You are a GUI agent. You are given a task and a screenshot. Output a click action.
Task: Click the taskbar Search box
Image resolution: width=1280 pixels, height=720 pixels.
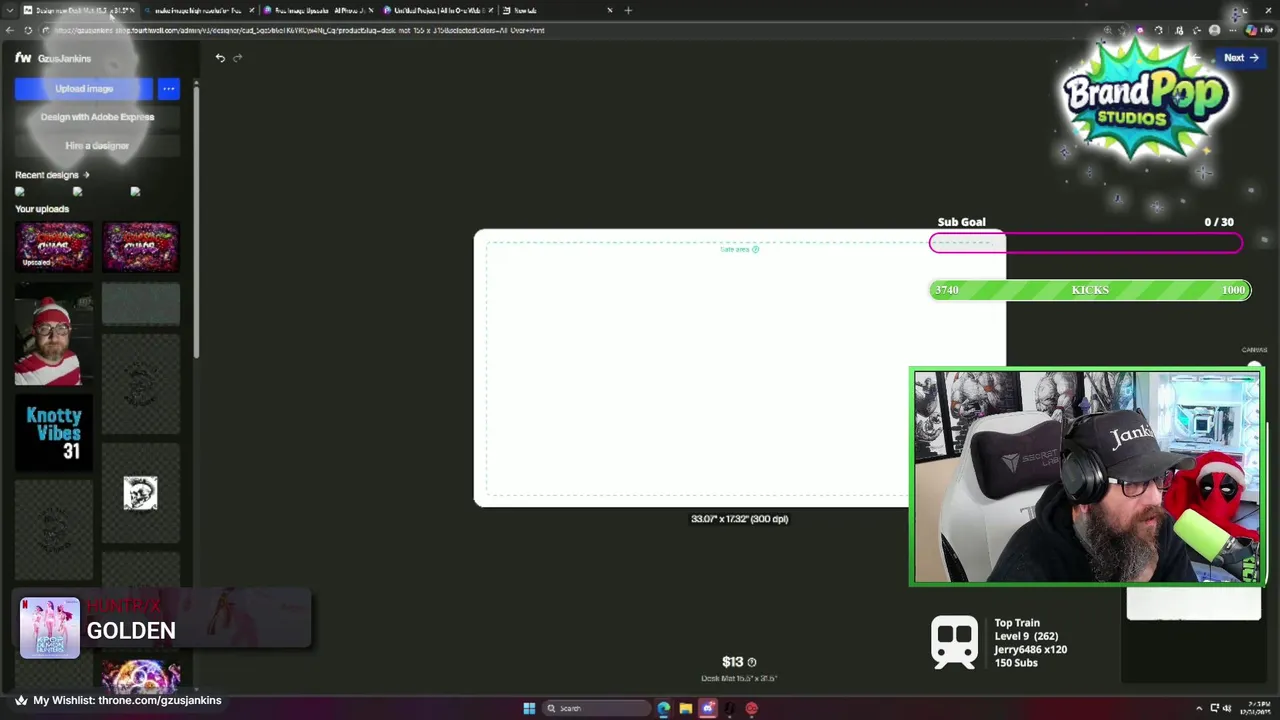[x=597, y=709]
